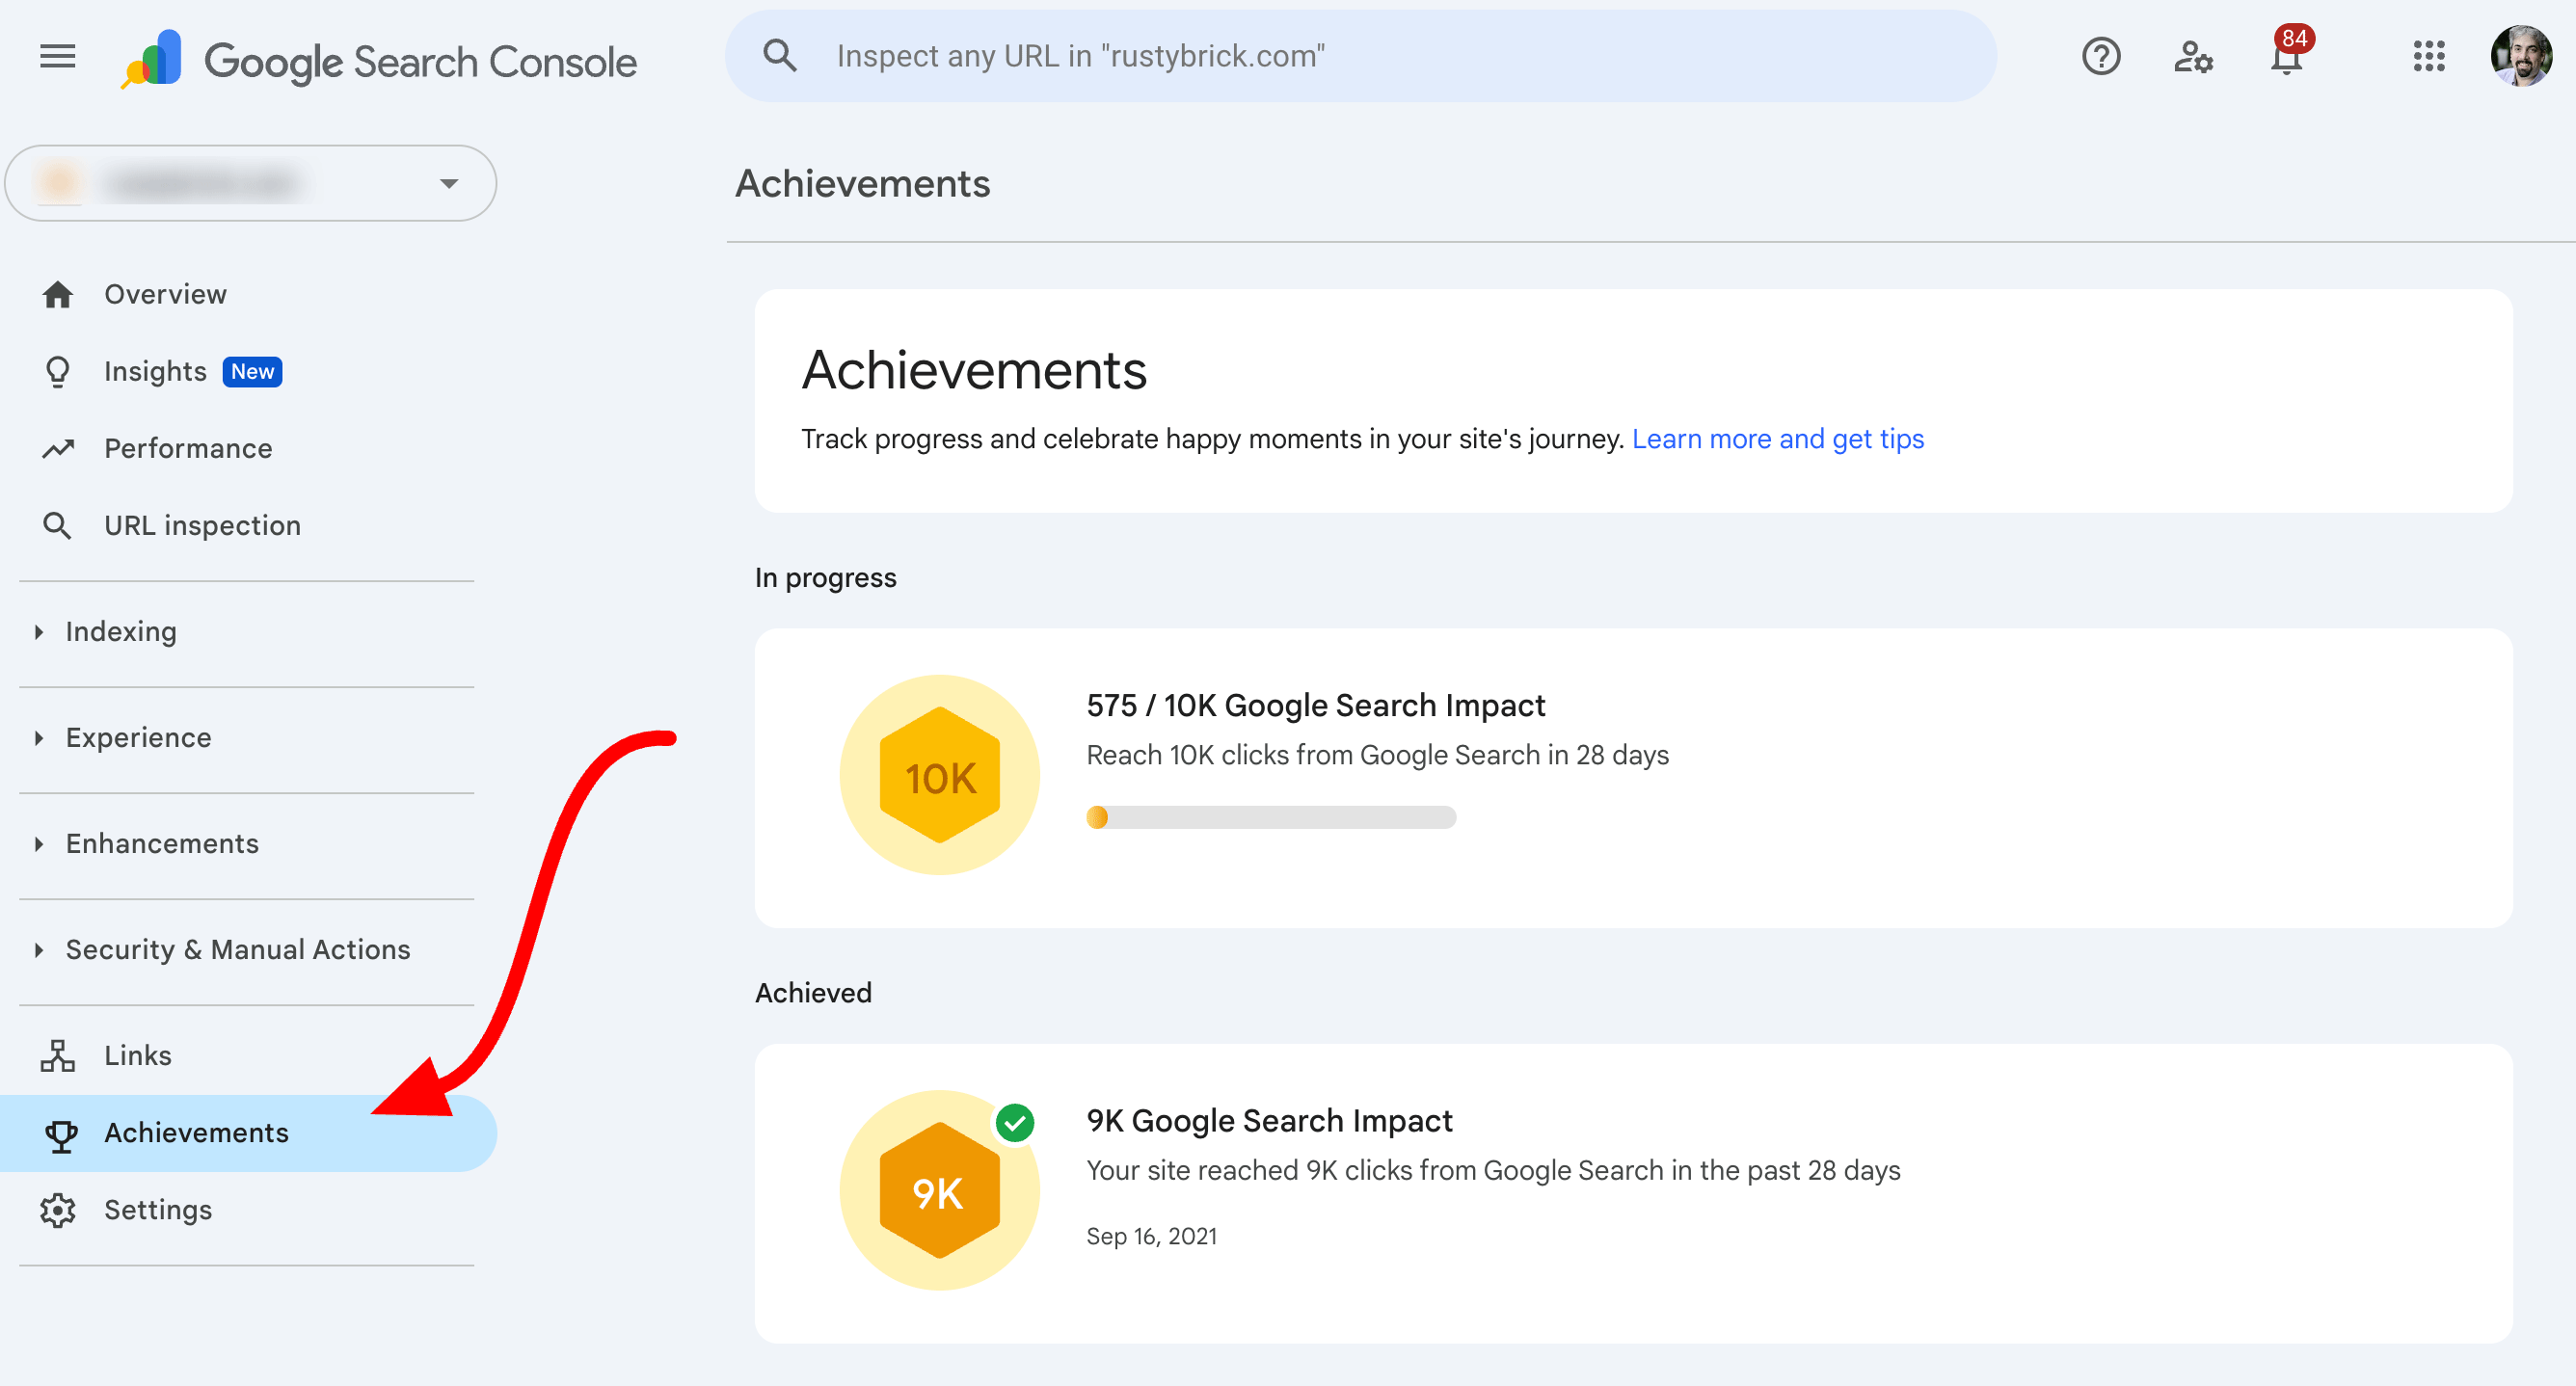2576x1386 pixels.
Task: Click the Insights lightbulb icon
Action: pyautogui.click(x=58, y=371)
